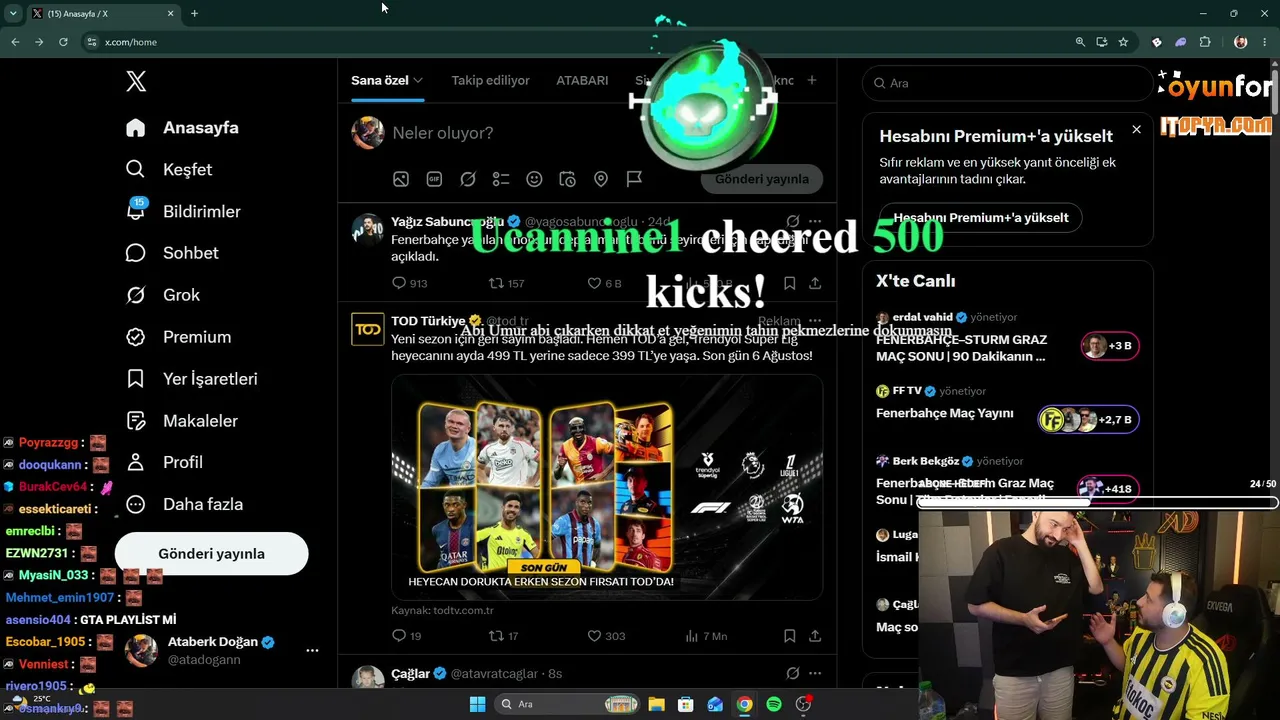This screenshot has height=720, width=1280.
Task: Open the Windows Start menu
Action: click(477, 704)
